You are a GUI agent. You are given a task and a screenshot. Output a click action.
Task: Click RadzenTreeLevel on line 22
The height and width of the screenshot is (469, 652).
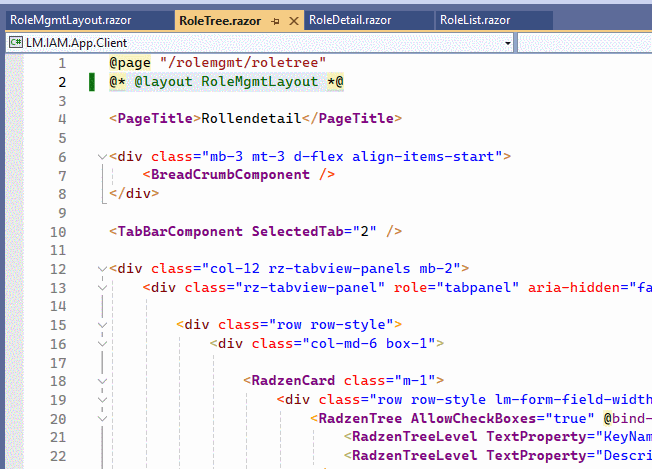point(415,455)
